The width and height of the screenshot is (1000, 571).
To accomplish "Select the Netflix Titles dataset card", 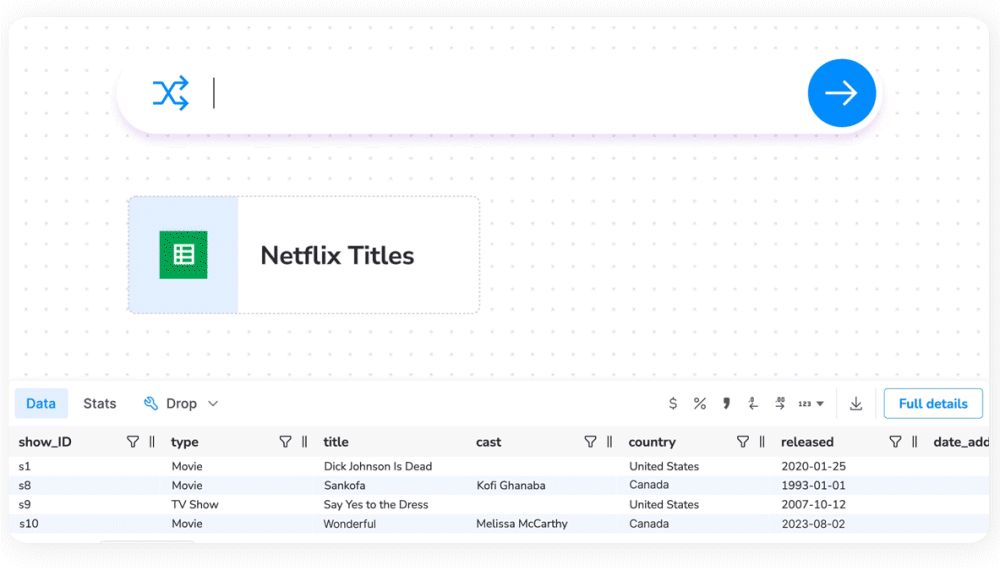I will (304, 255).
